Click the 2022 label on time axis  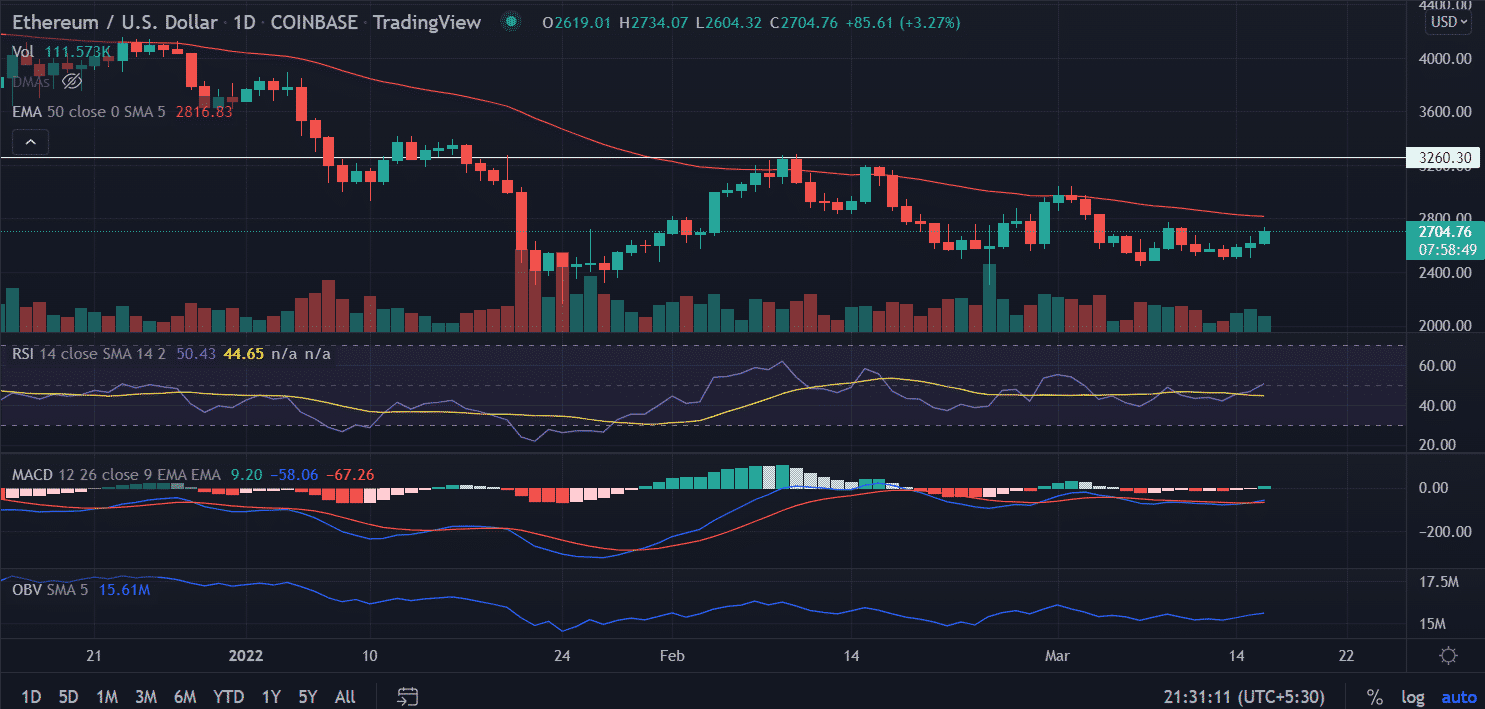[245, 656]
